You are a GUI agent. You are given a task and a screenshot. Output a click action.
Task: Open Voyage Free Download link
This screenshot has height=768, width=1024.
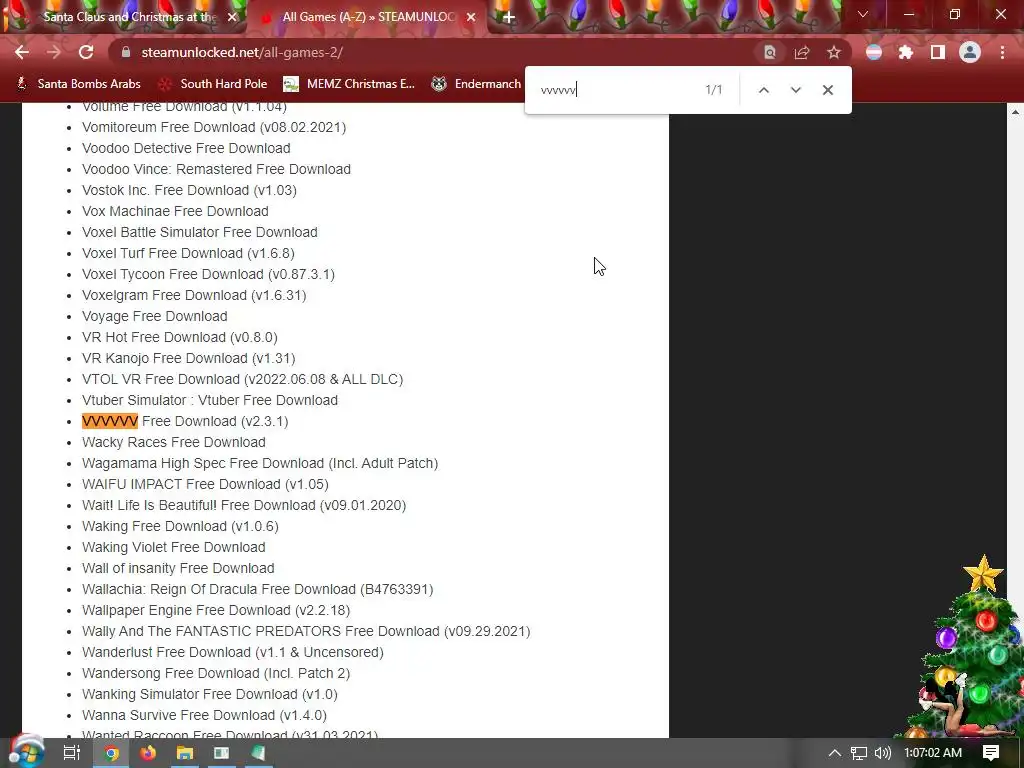point(155,316)
